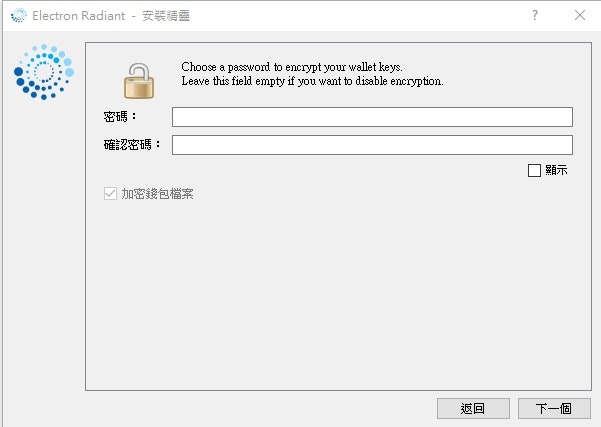Click the "Electron Radiant" title bar text
Screen dimensions: 601x427
pyautogui.click(x=79, y=16)
